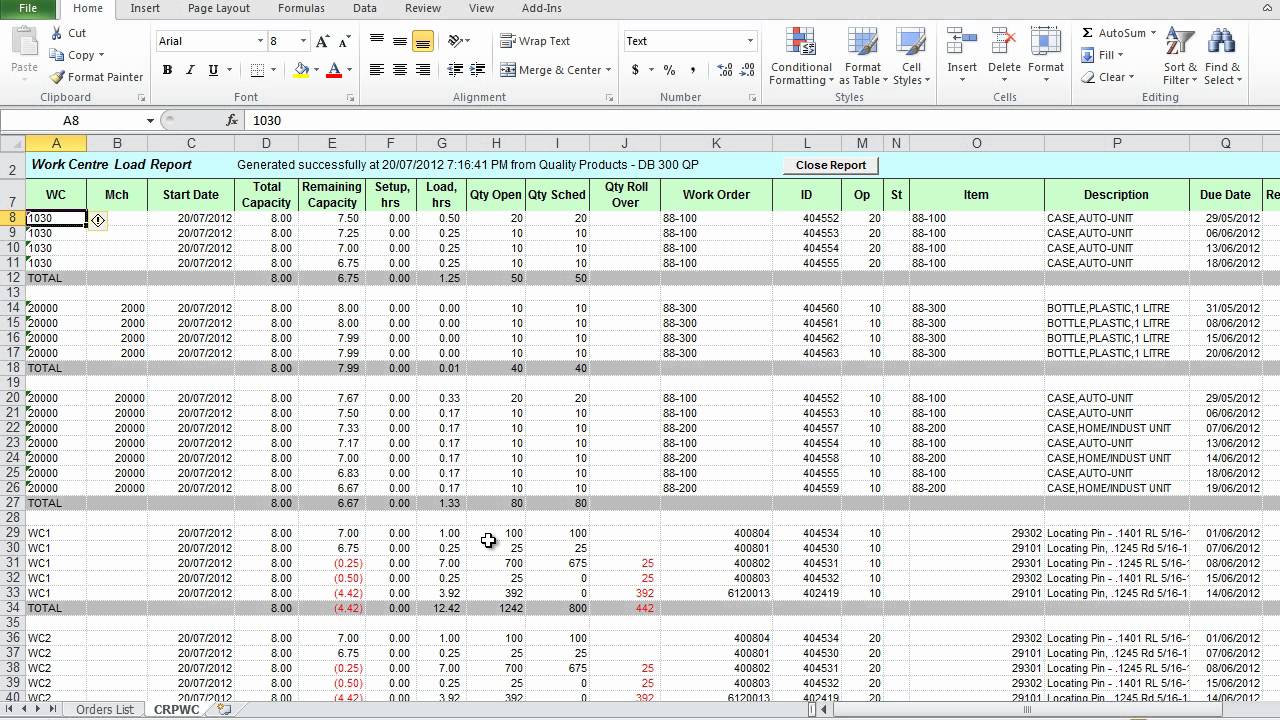1280x720 pixels.
Task: Align text right
Action: (423, 70)
